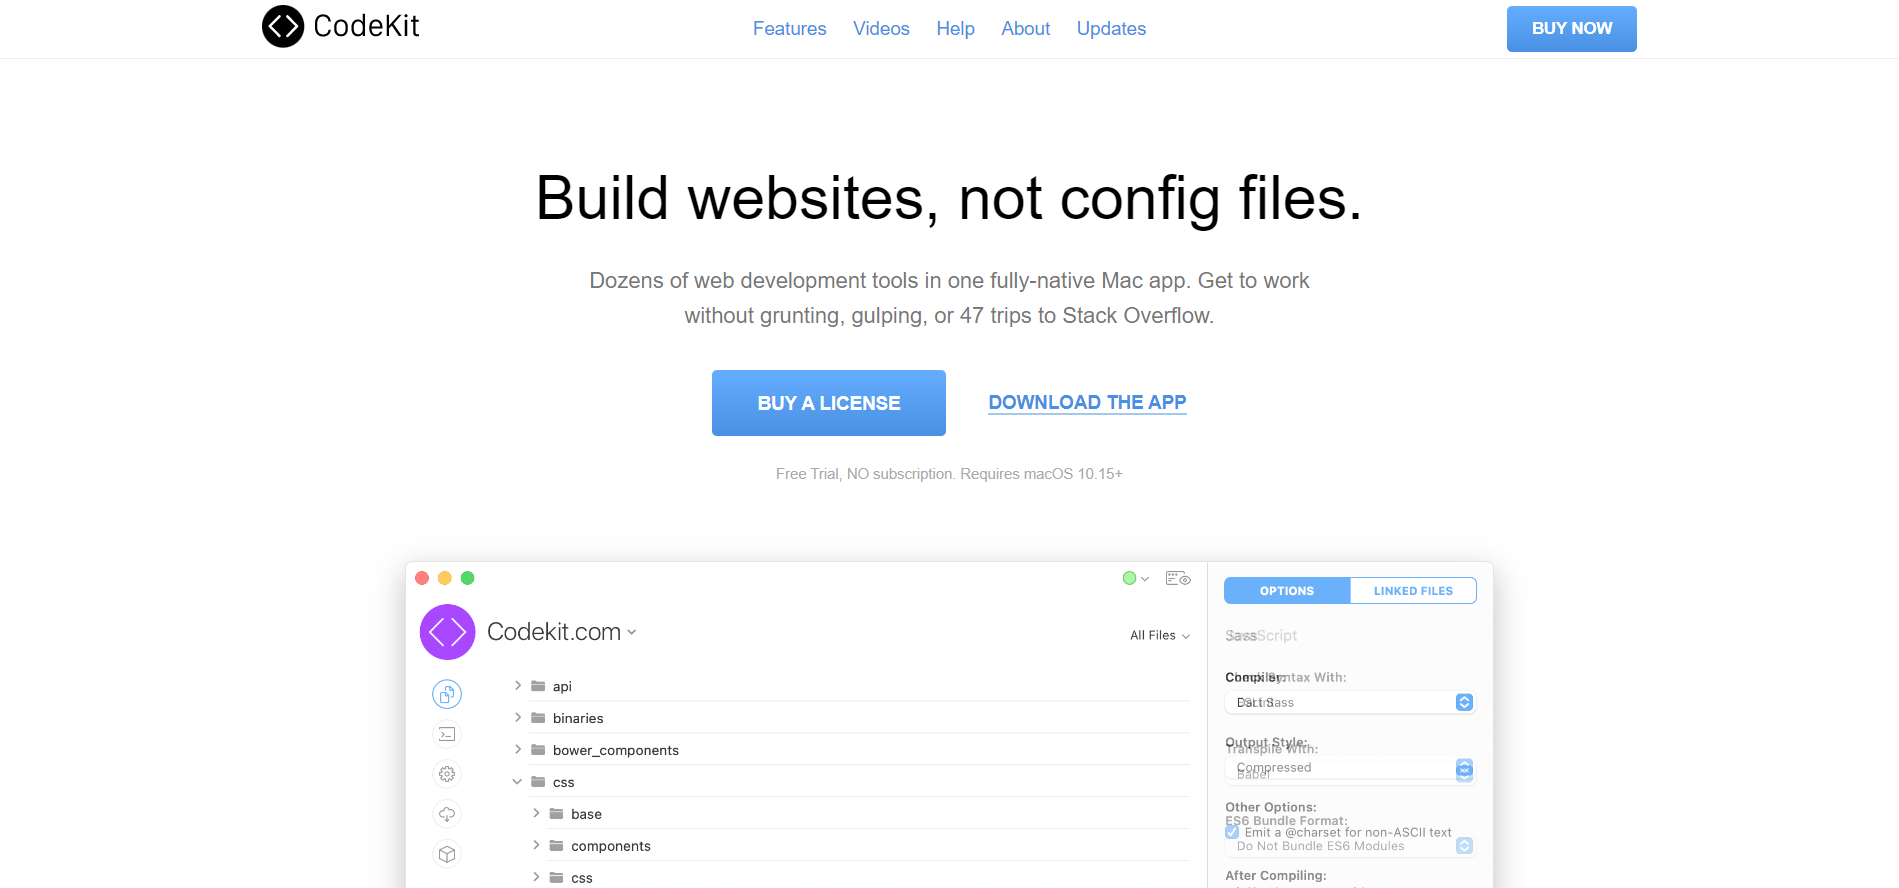Click the base folder icon
The width and height of the screenshot is (1899, 888).
click(557, 814)
